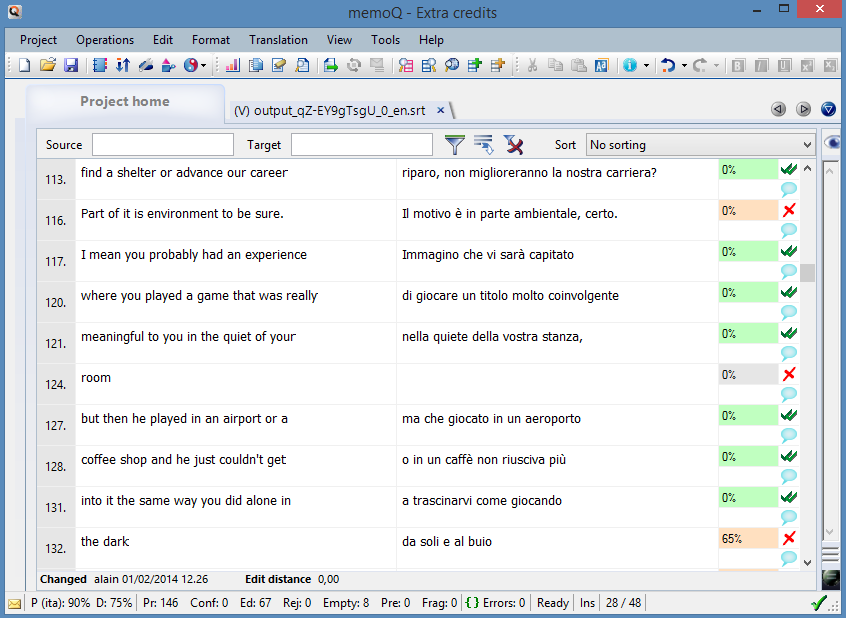Open a project via folder icon
The image size is (846, 618).
tap(47, 65)
